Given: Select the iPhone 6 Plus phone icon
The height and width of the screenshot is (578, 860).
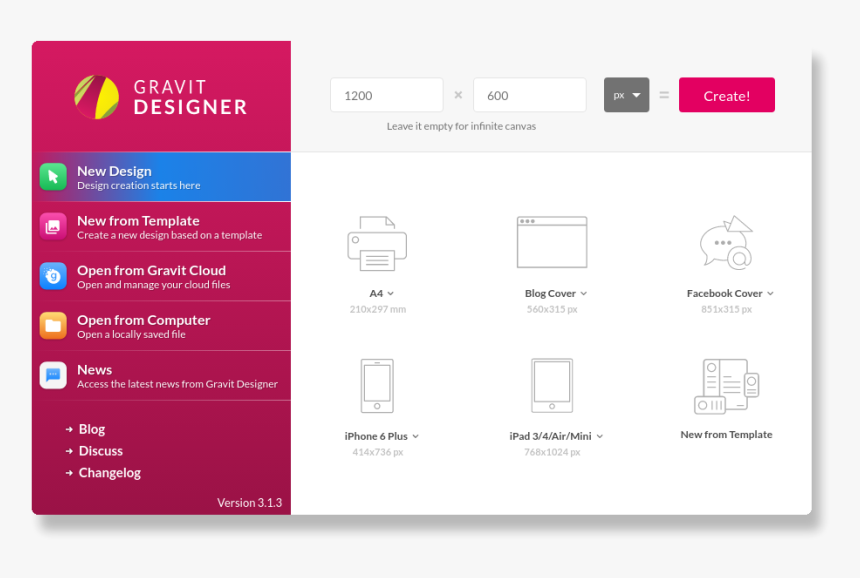Looking at the screenshot, I should [x=377, y=386].
